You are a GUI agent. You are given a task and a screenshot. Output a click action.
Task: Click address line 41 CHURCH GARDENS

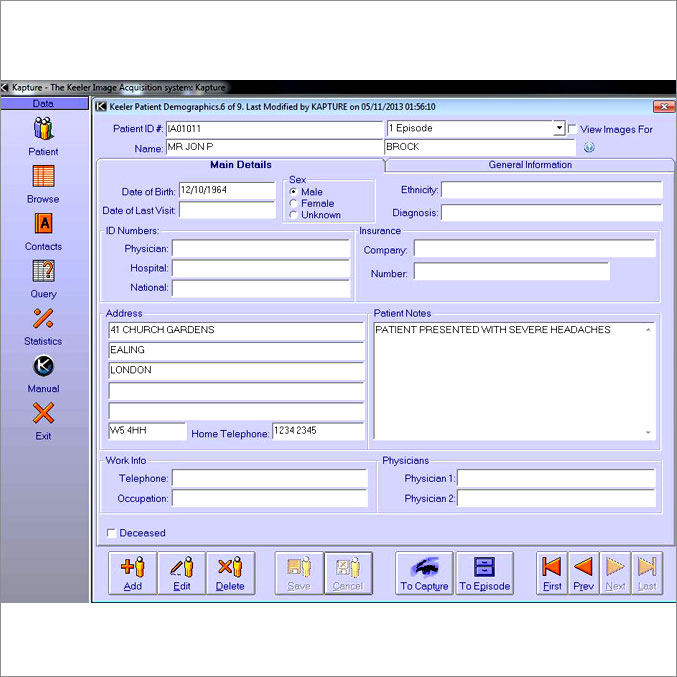click(x=236, y=330)
